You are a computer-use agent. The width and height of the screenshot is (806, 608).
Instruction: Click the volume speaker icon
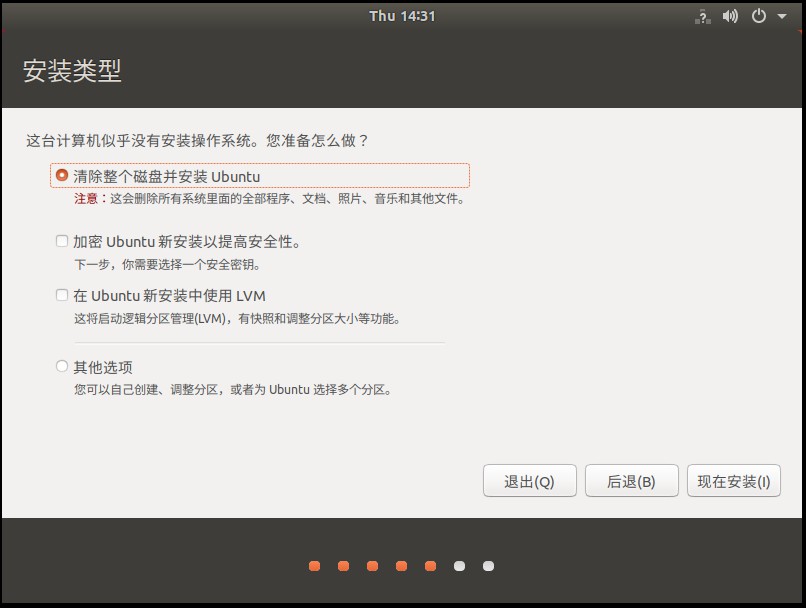[730, 16]
